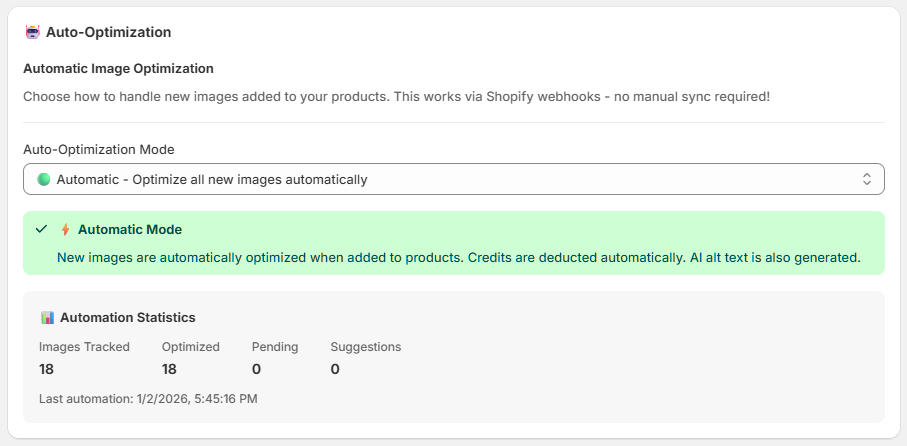The width and height of the screenshot is (907, 446).
Task: Open the Auto-Optimization Mode dropdown
Action: 454,179
